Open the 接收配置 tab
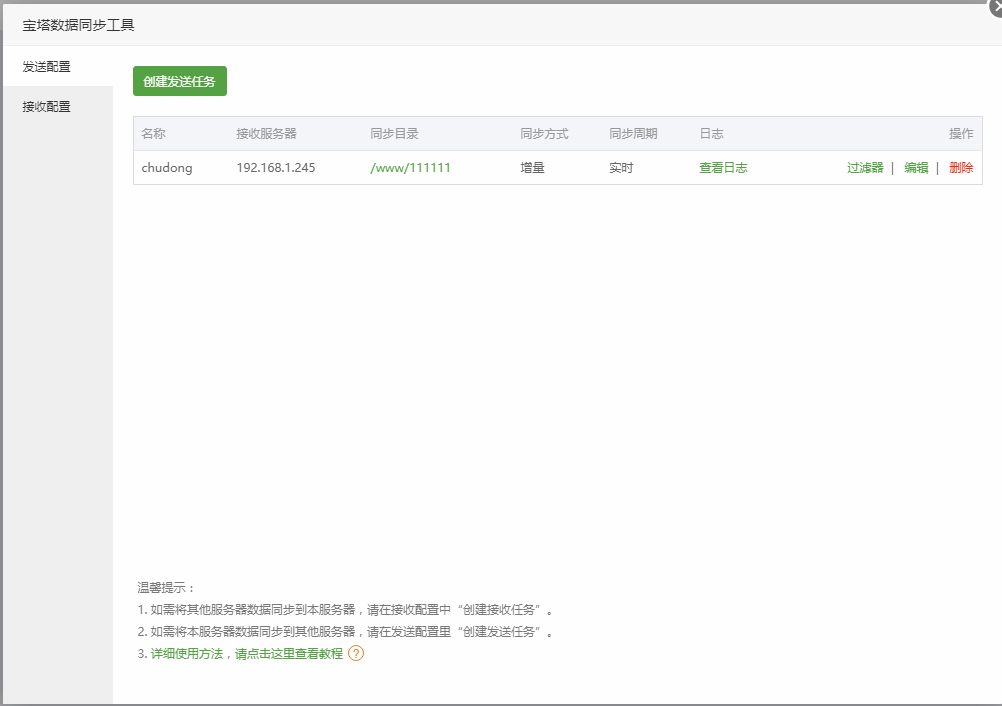The height and width of the screenshot is (706, 1002). pyautogui.click(x=47, y=106)
